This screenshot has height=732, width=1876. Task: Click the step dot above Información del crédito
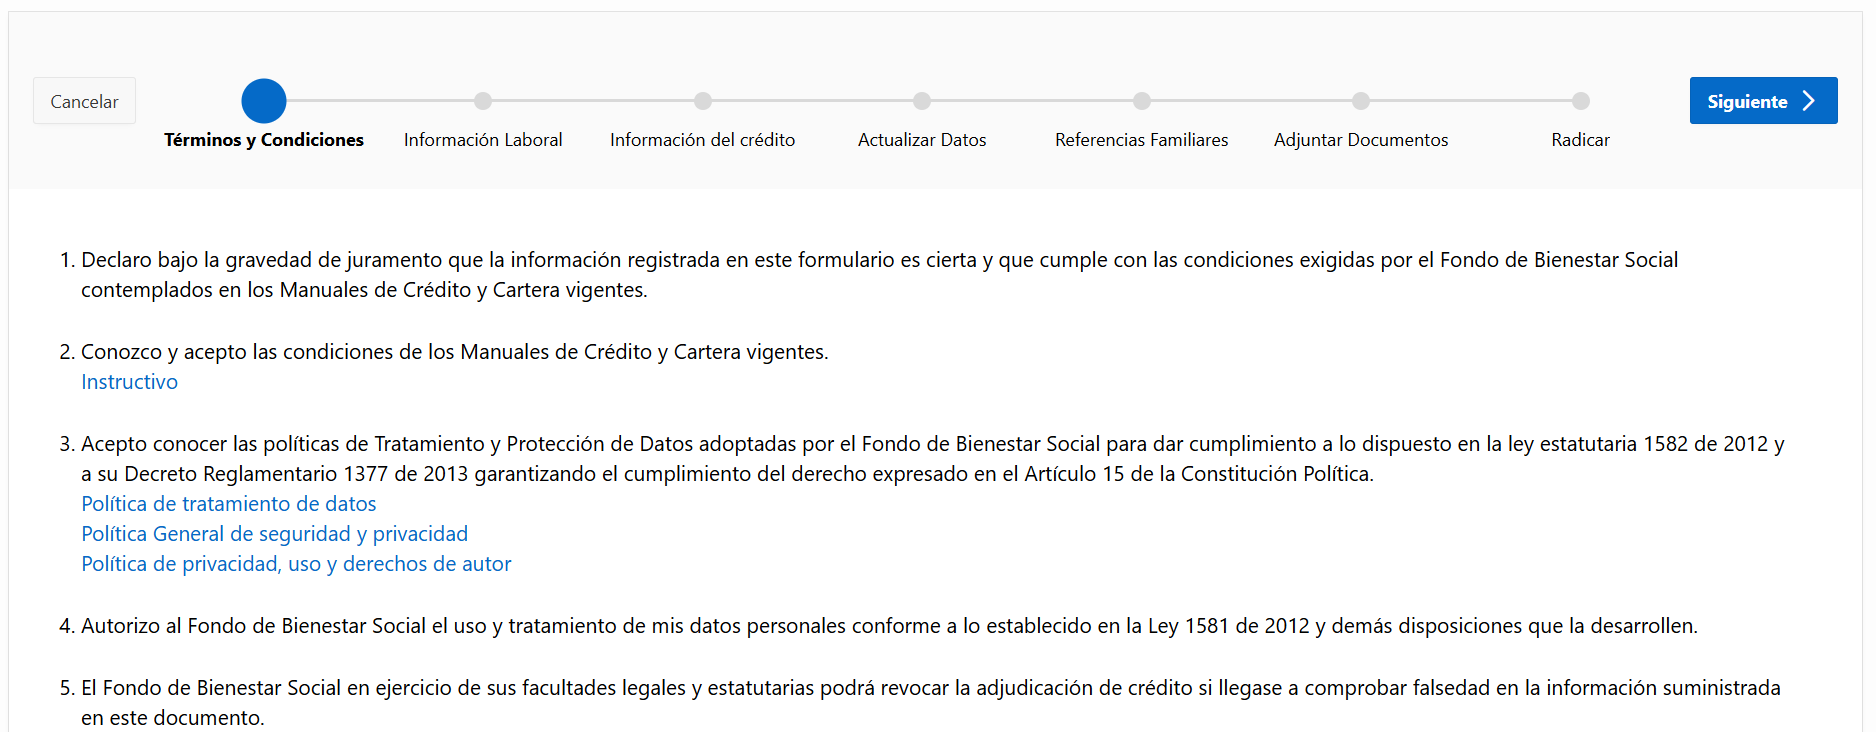click(703, 101)
